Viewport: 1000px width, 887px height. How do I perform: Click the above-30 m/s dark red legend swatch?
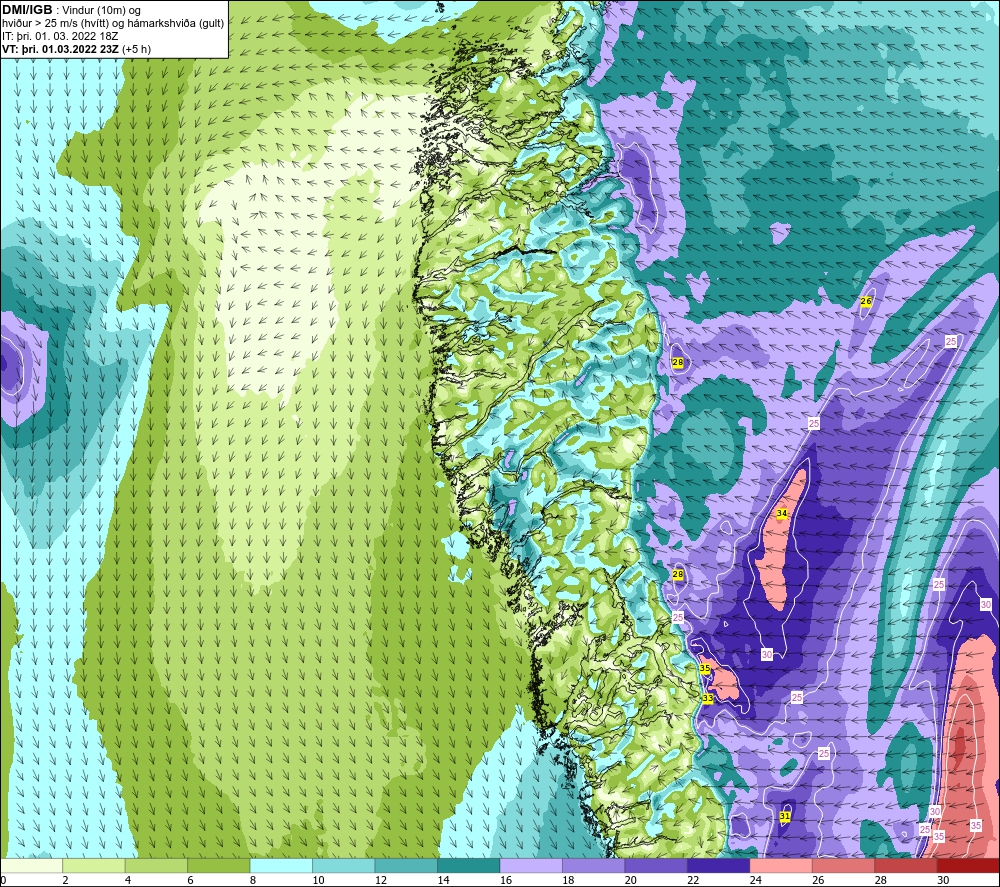pyautogui.click(x=968, y=866)
